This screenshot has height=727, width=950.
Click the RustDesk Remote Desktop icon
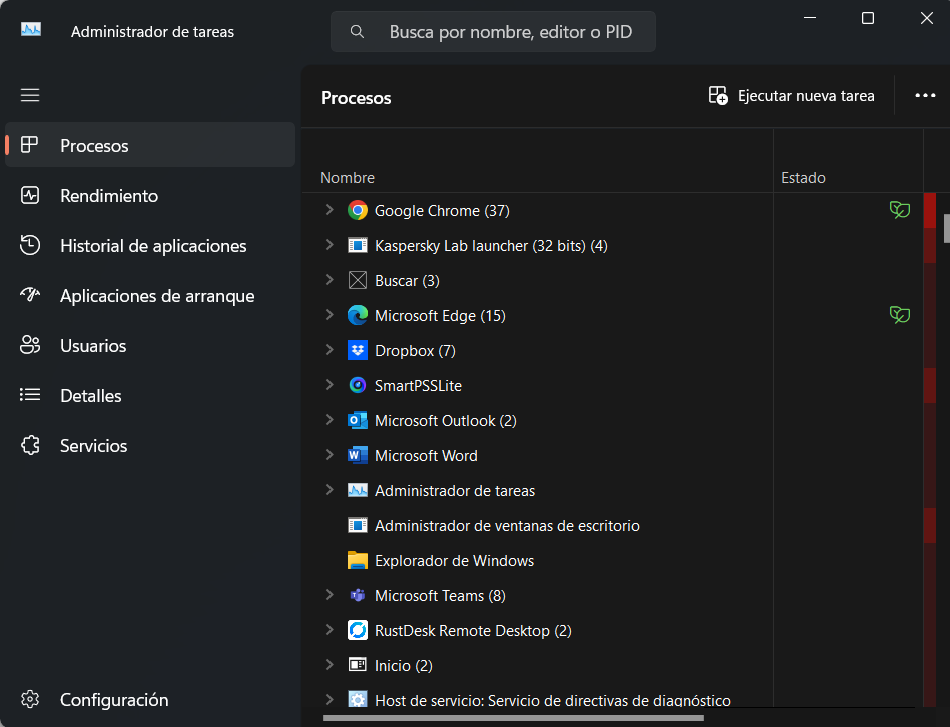tap(357, 630)
